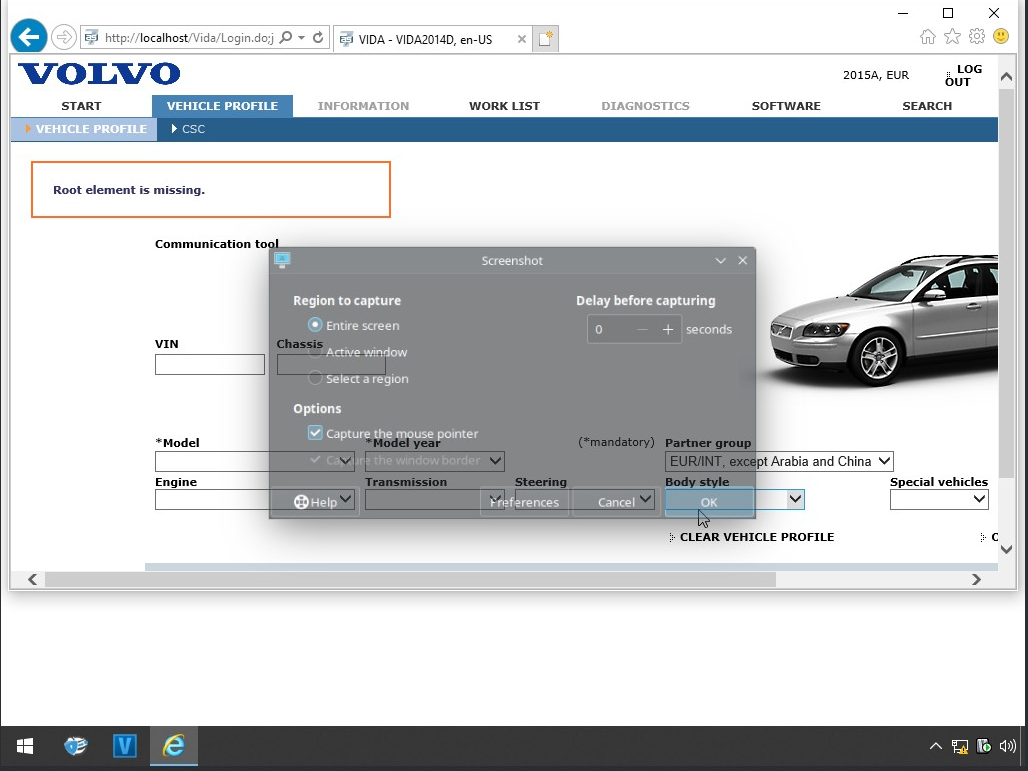Open the Windows Start button
Screen dimensions: 1028x771
point(25,746)
